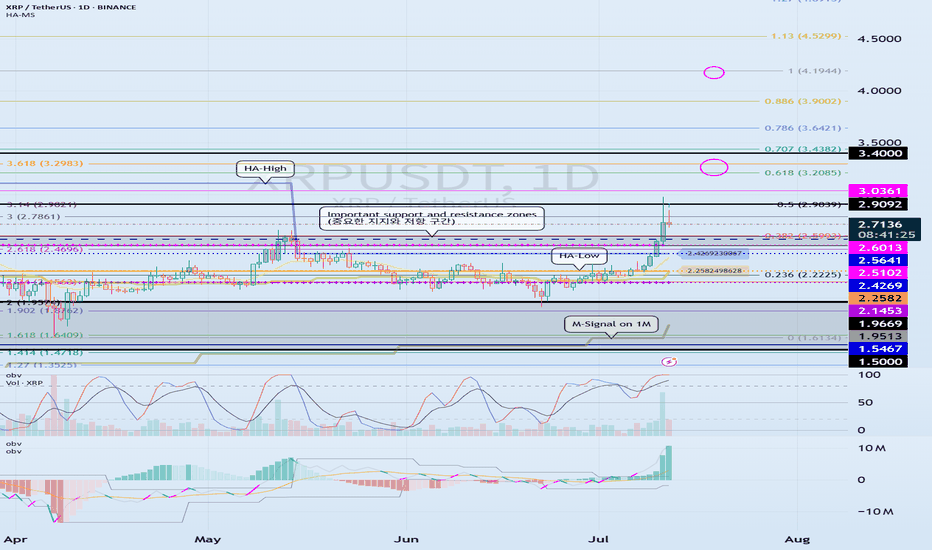Select the HA-Low callout label

click(580, 256)
